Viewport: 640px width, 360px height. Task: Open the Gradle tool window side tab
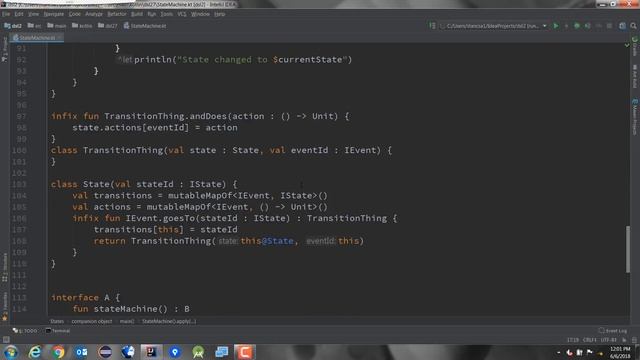[635, 47]
